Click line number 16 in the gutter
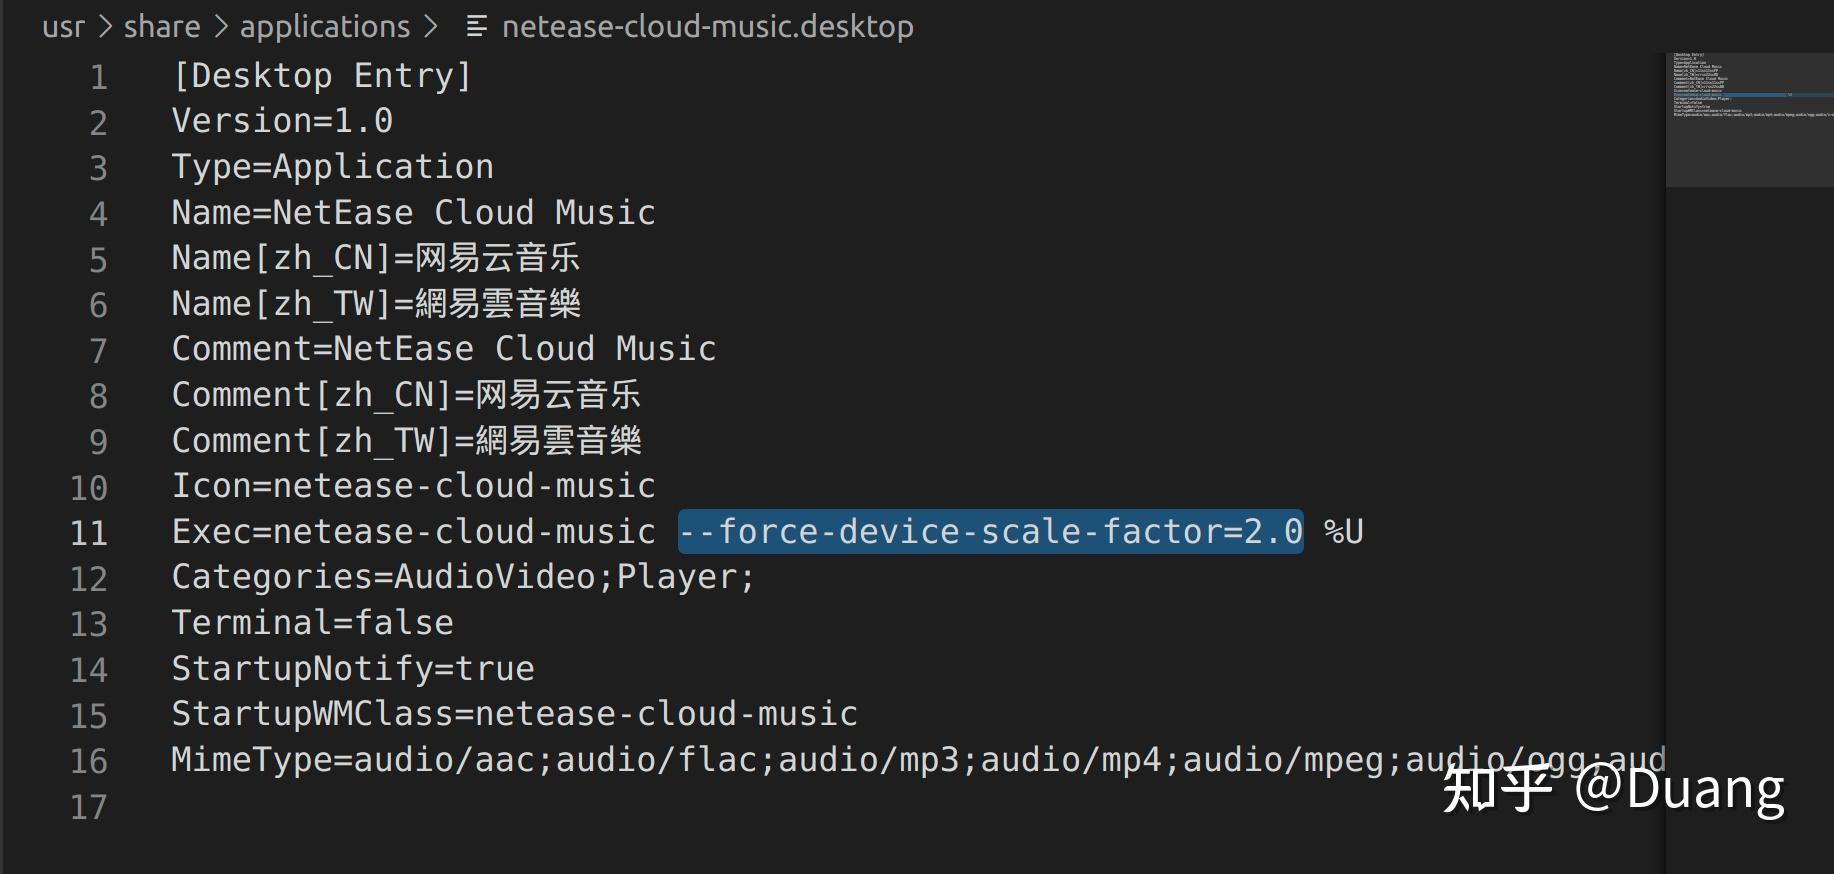This screenshot has height=874, width=1834. pyautogui.click(x=89, y=761)
